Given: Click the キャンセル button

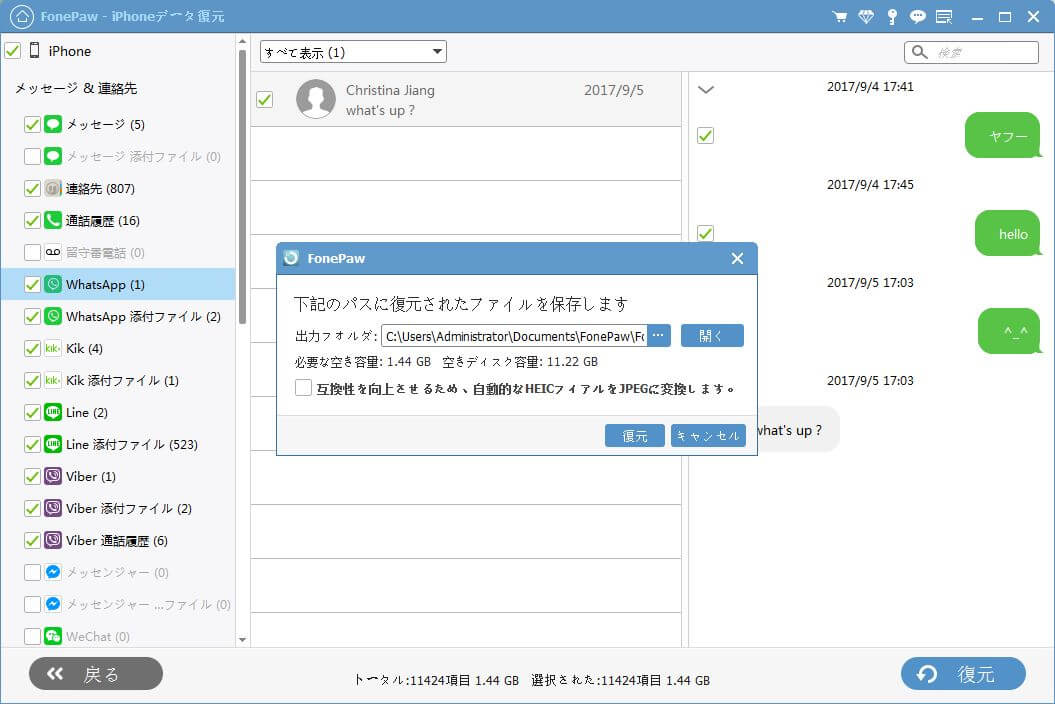Looking at the screenshot, I should click(708, 435).
